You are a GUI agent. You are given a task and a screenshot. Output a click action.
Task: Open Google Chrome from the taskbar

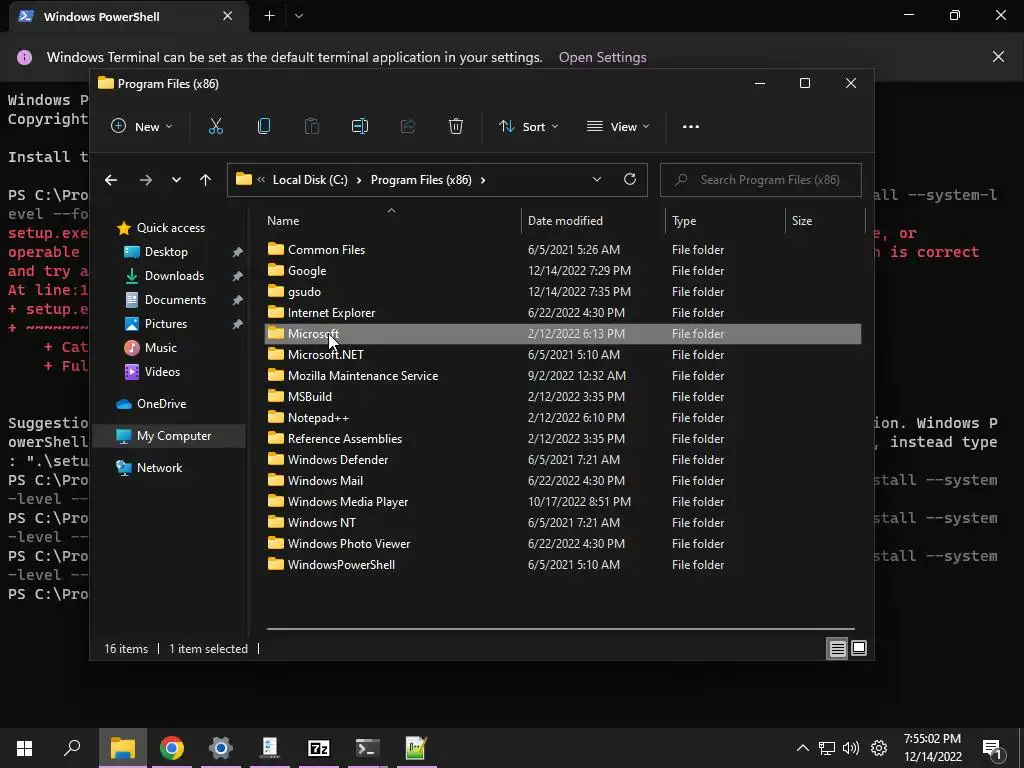click(172, 748)
